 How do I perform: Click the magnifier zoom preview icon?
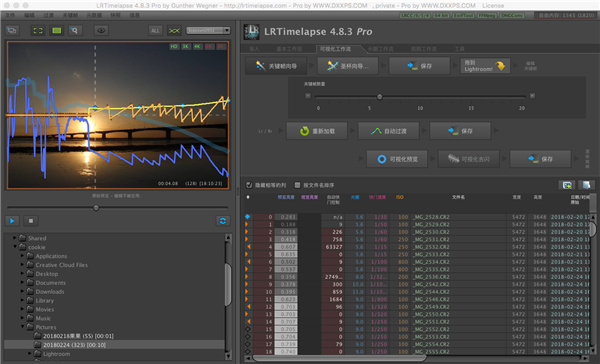[75, 31]
